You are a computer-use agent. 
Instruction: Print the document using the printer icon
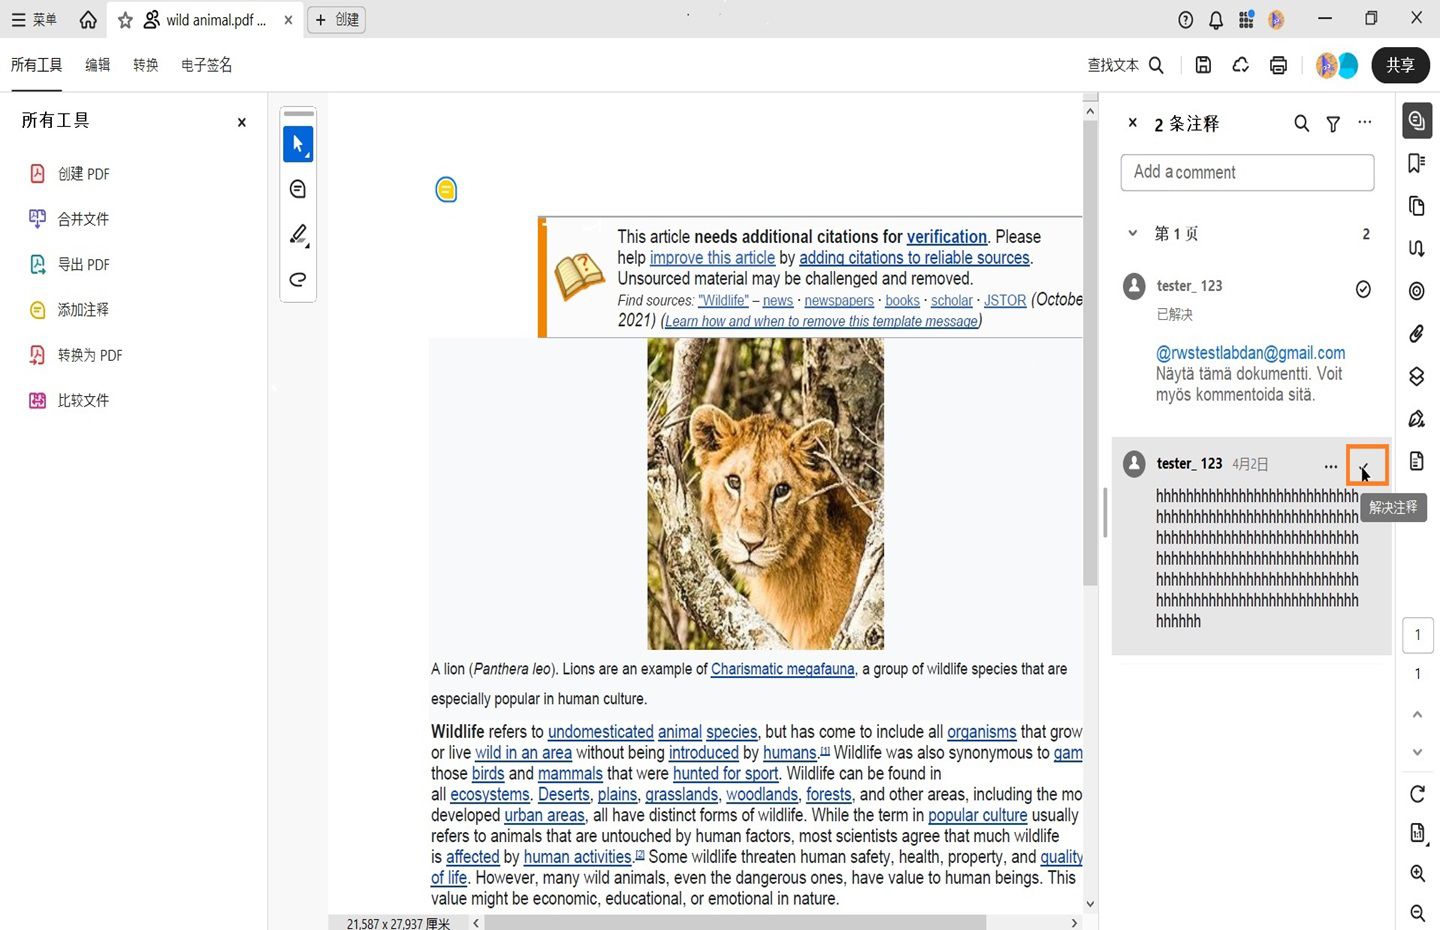(1278, 65)
